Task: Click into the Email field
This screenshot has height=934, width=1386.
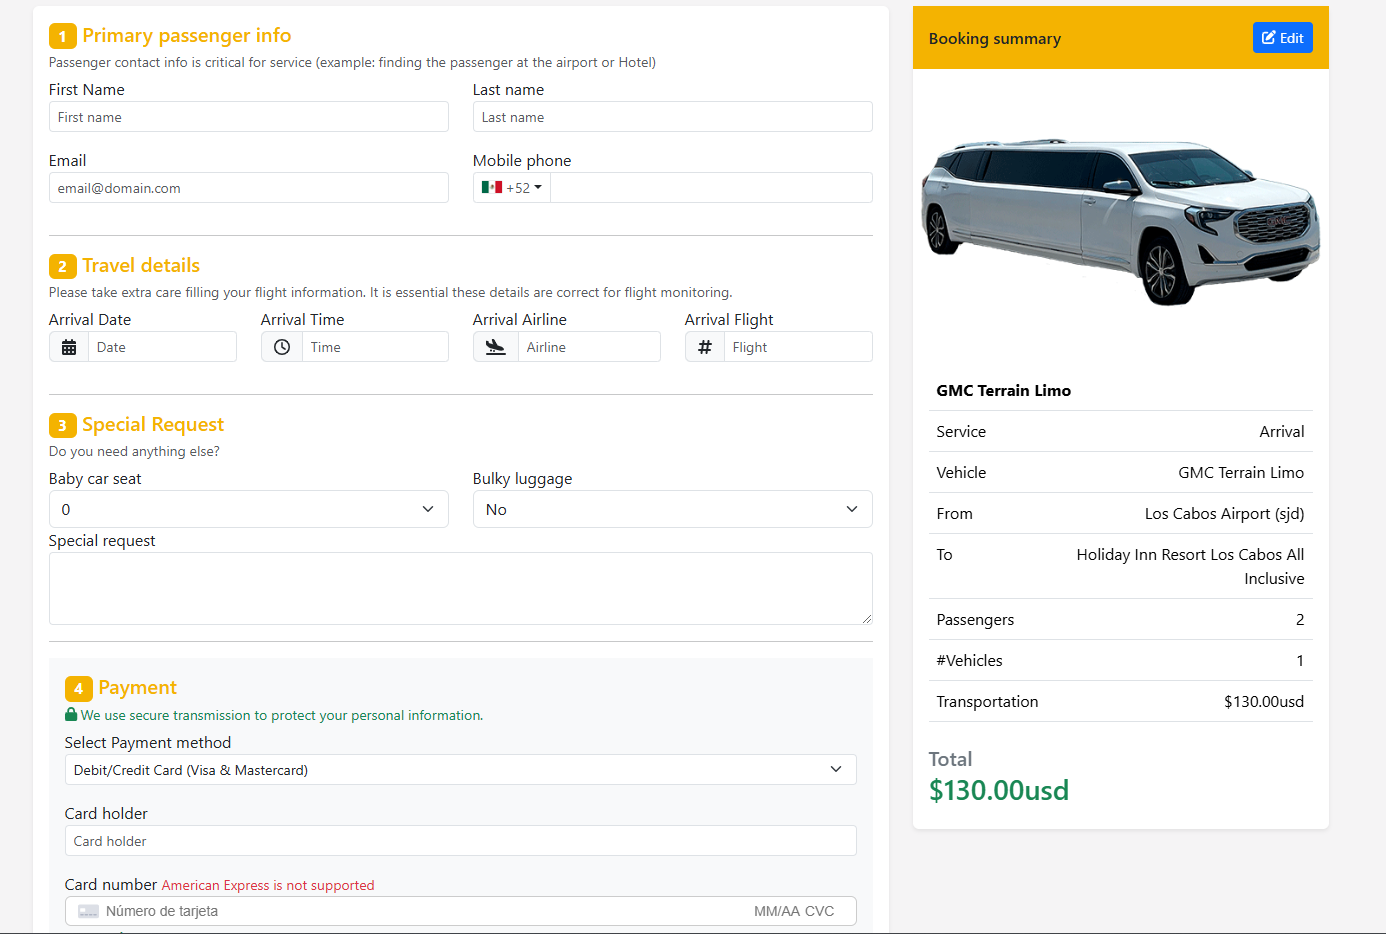Action: click(x=248, y=188)
